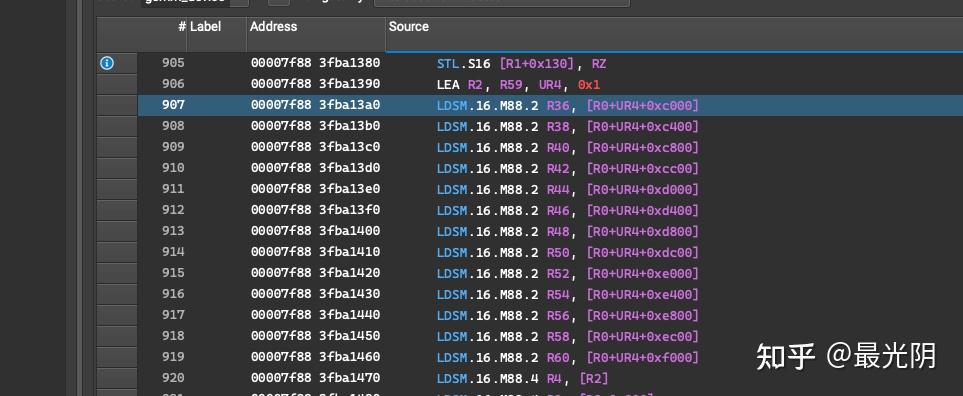Viewport: 963px width, 396px height.
Task: Select row number 905
Action: (x=173, y=63)
